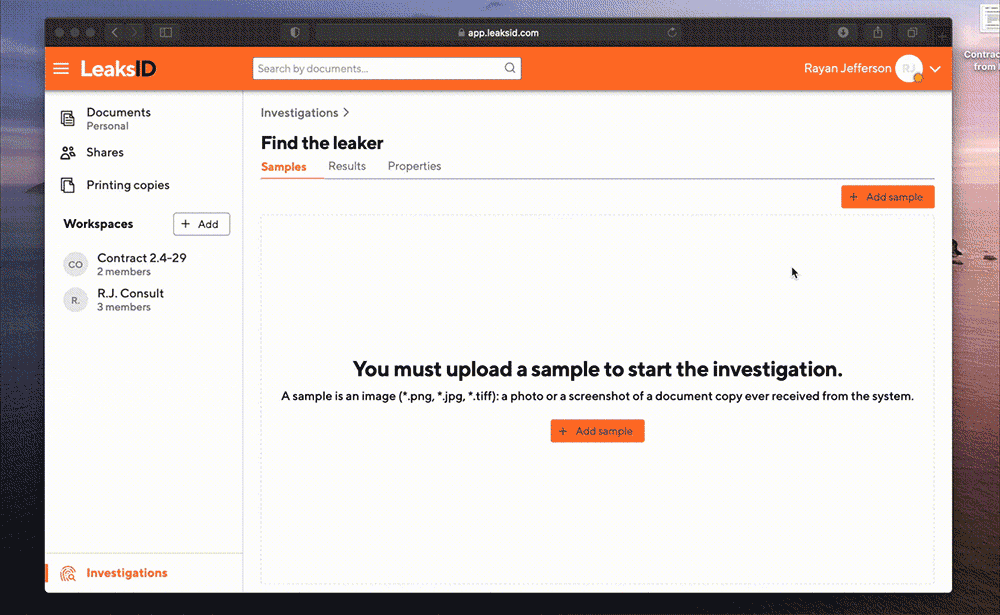The height and width of the screenshot is (615, 1000).
Task: Click the LeaksID logo
Action: pyautogui.click(x=118, y=68)
